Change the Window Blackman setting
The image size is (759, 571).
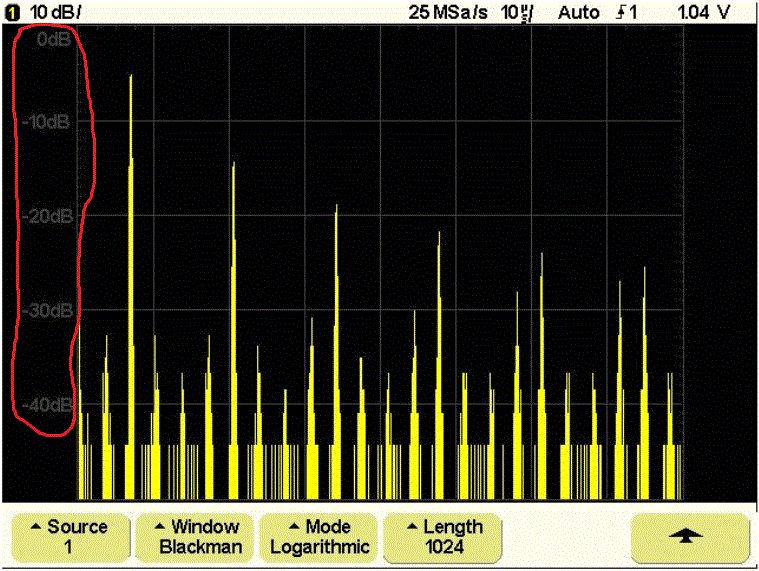[x=195, y=538]
